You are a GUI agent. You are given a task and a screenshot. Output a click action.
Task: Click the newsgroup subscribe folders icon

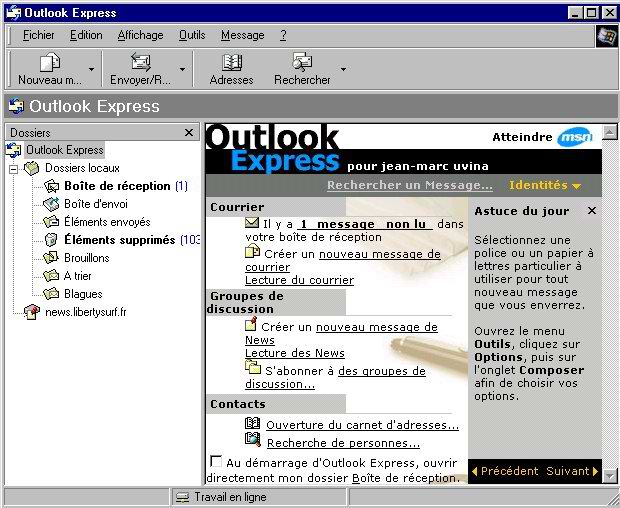(x=253, y=367)
